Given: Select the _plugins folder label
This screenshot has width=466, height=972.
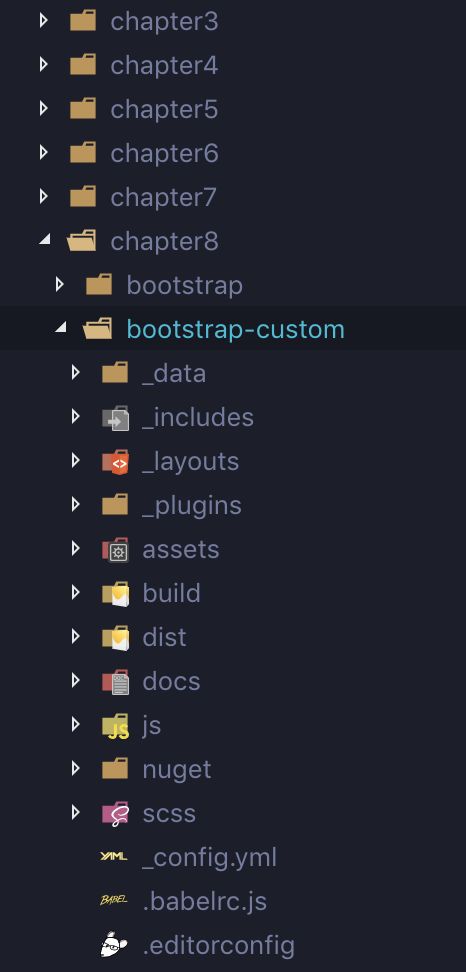Looking at the screenshot, I should coord(191,505).
